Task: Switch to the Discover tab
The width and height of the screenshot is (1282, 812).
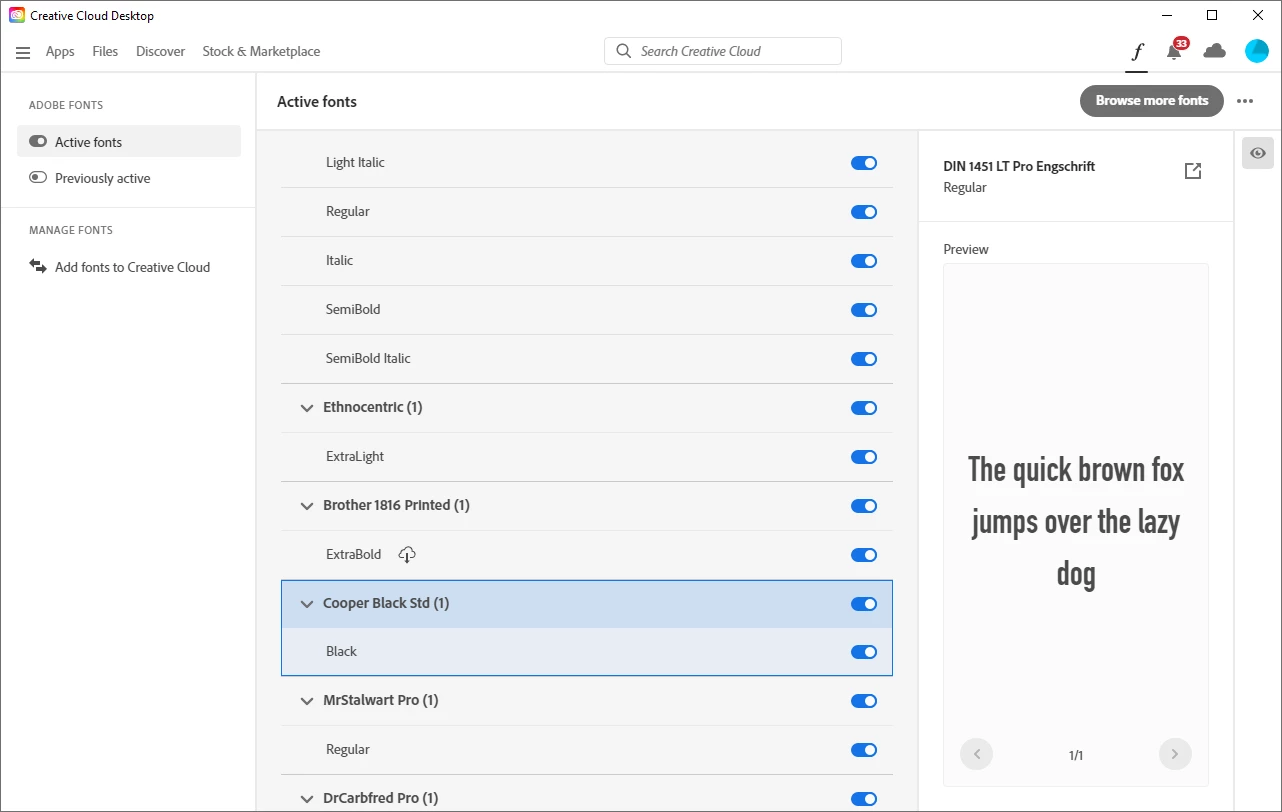Action: (x=161, y=51)
